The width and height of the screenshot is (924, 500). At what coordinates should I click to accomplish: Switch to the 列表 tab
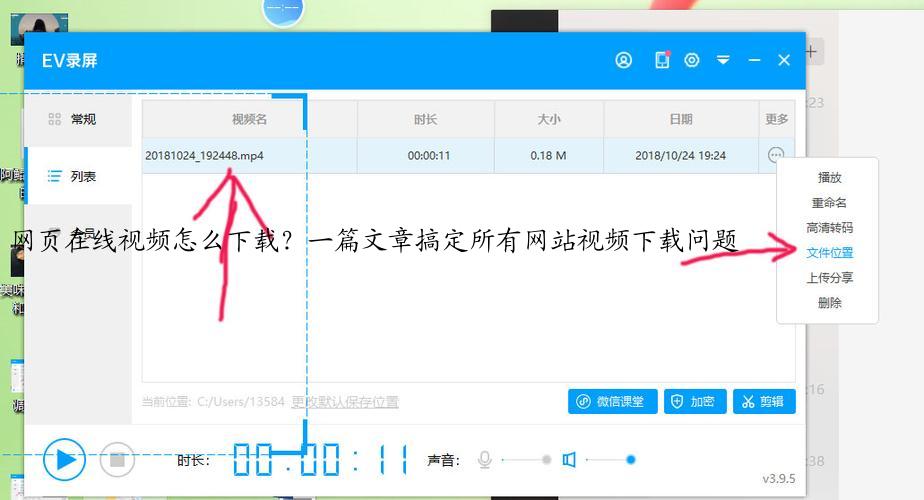click(78, 176)
